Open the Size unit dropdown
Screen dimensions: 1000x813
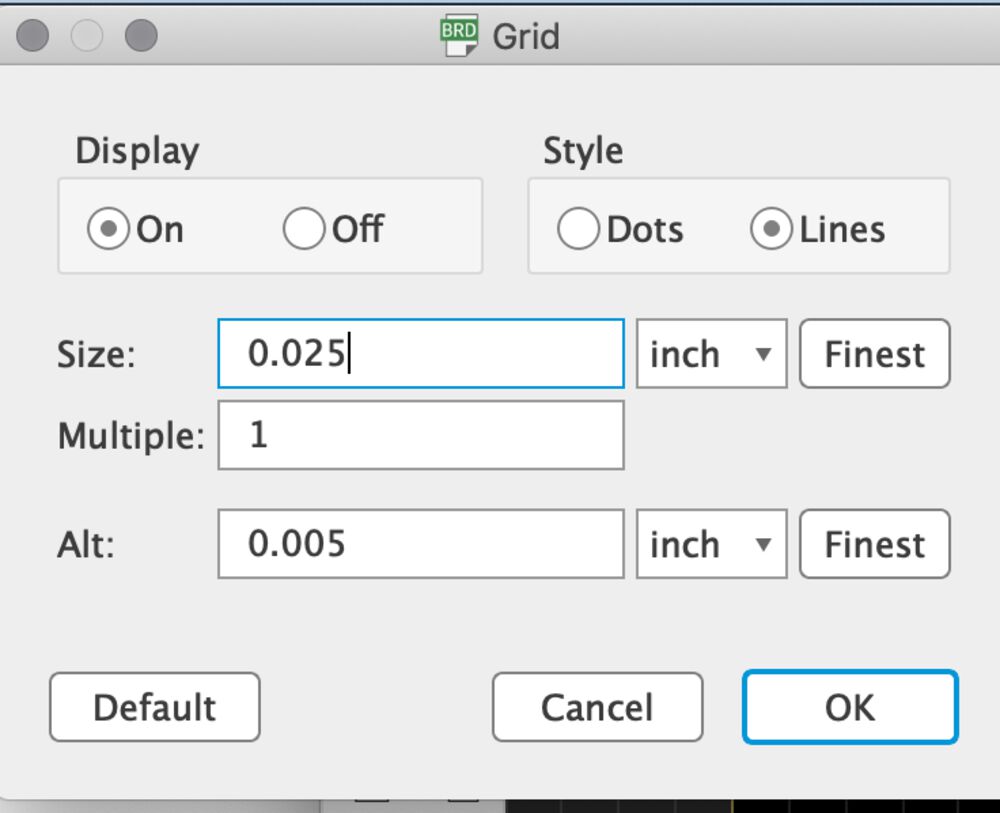click(x=711, y=354)
